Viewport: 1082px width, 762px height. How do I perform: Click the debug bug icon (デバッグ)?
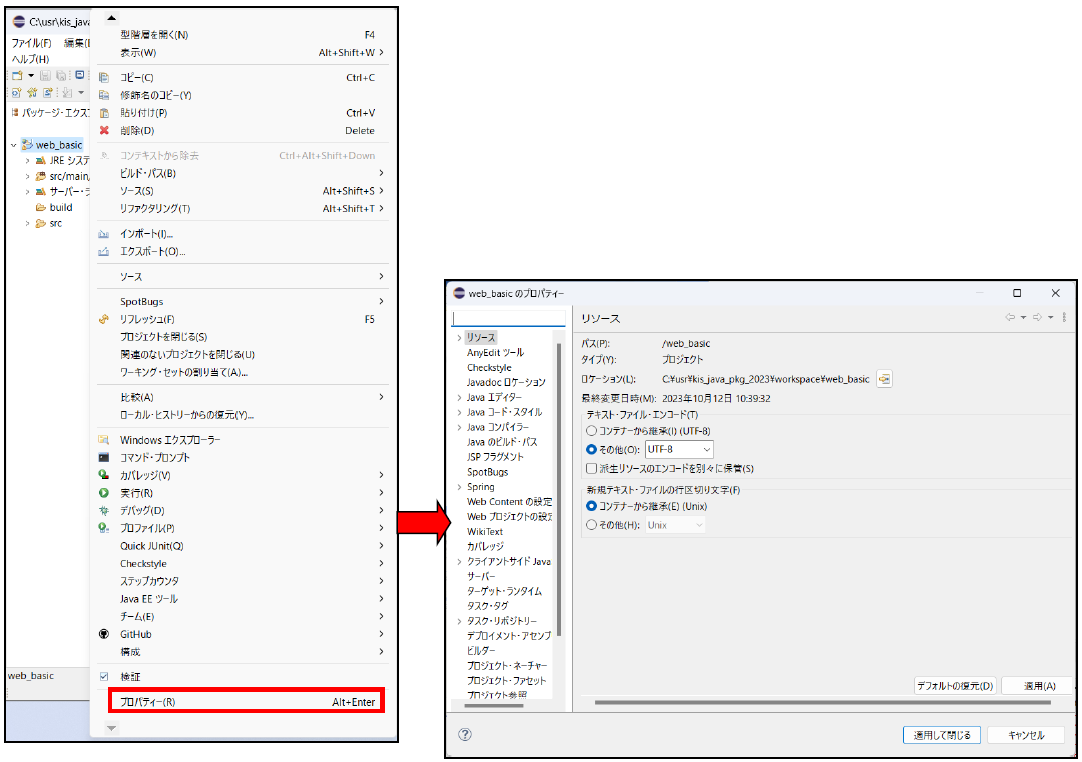[x=104, y=510]
